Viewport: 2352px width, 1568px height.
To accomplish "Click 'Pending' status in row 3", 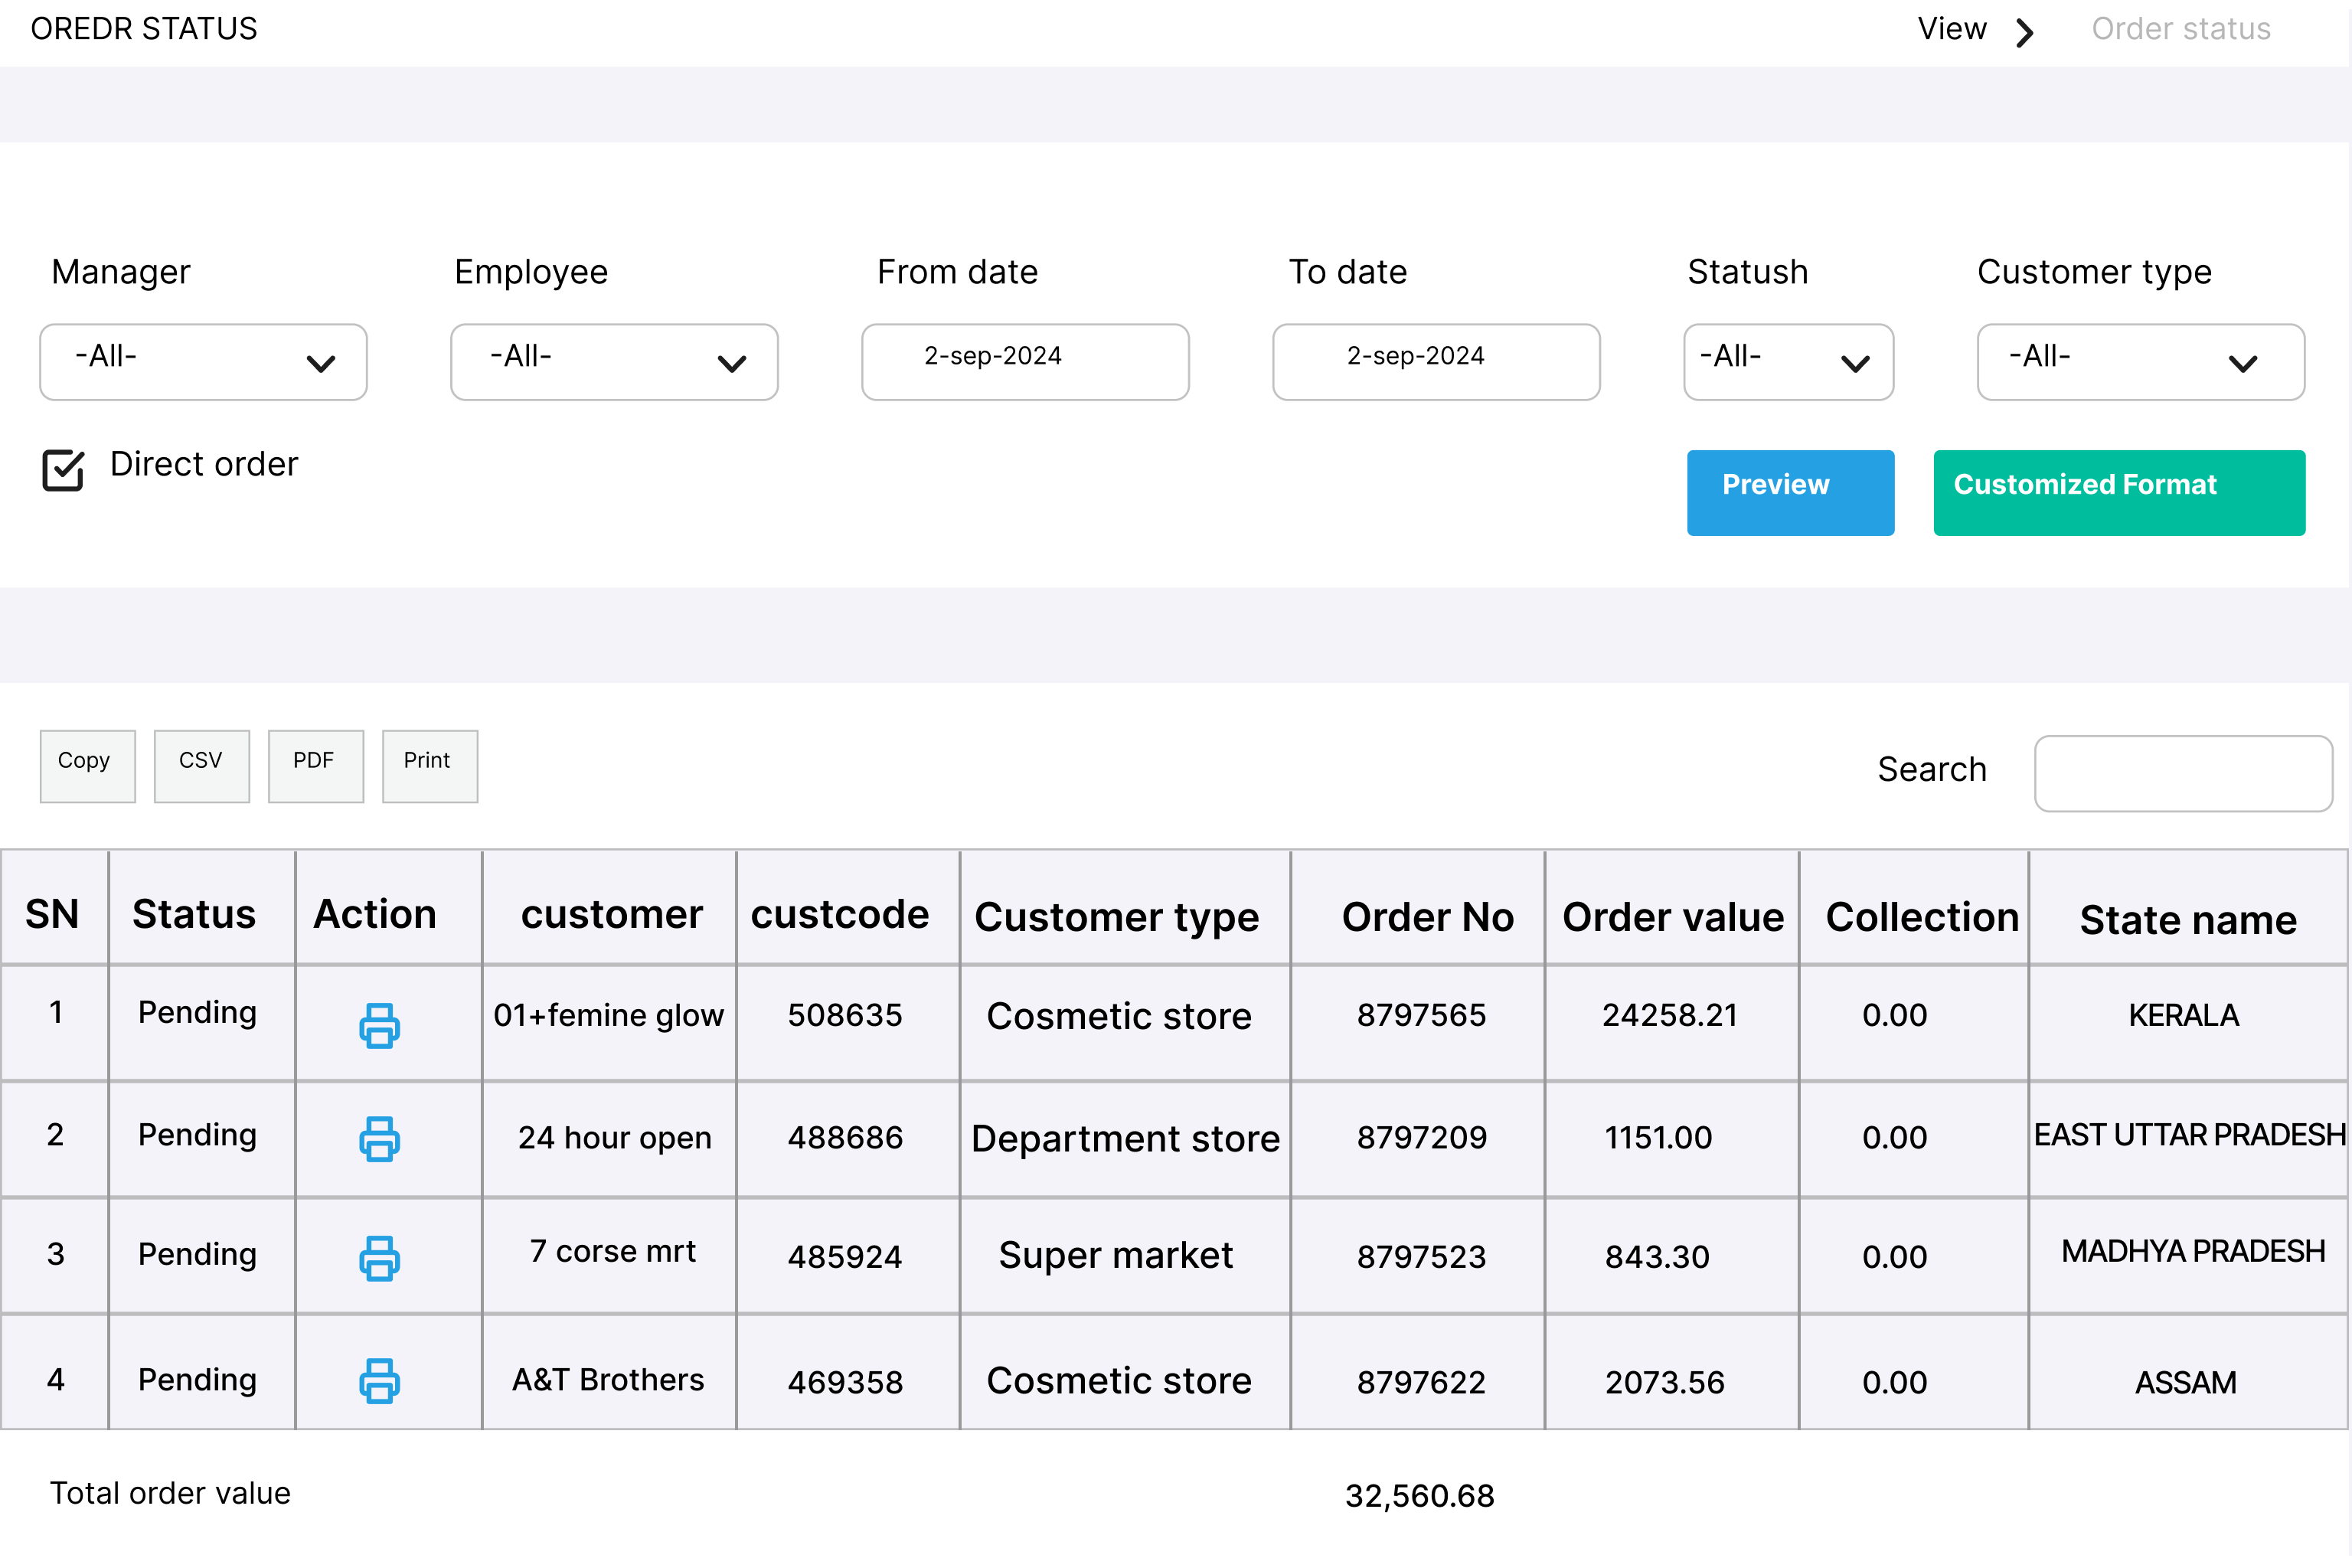I will [197, 1254].
